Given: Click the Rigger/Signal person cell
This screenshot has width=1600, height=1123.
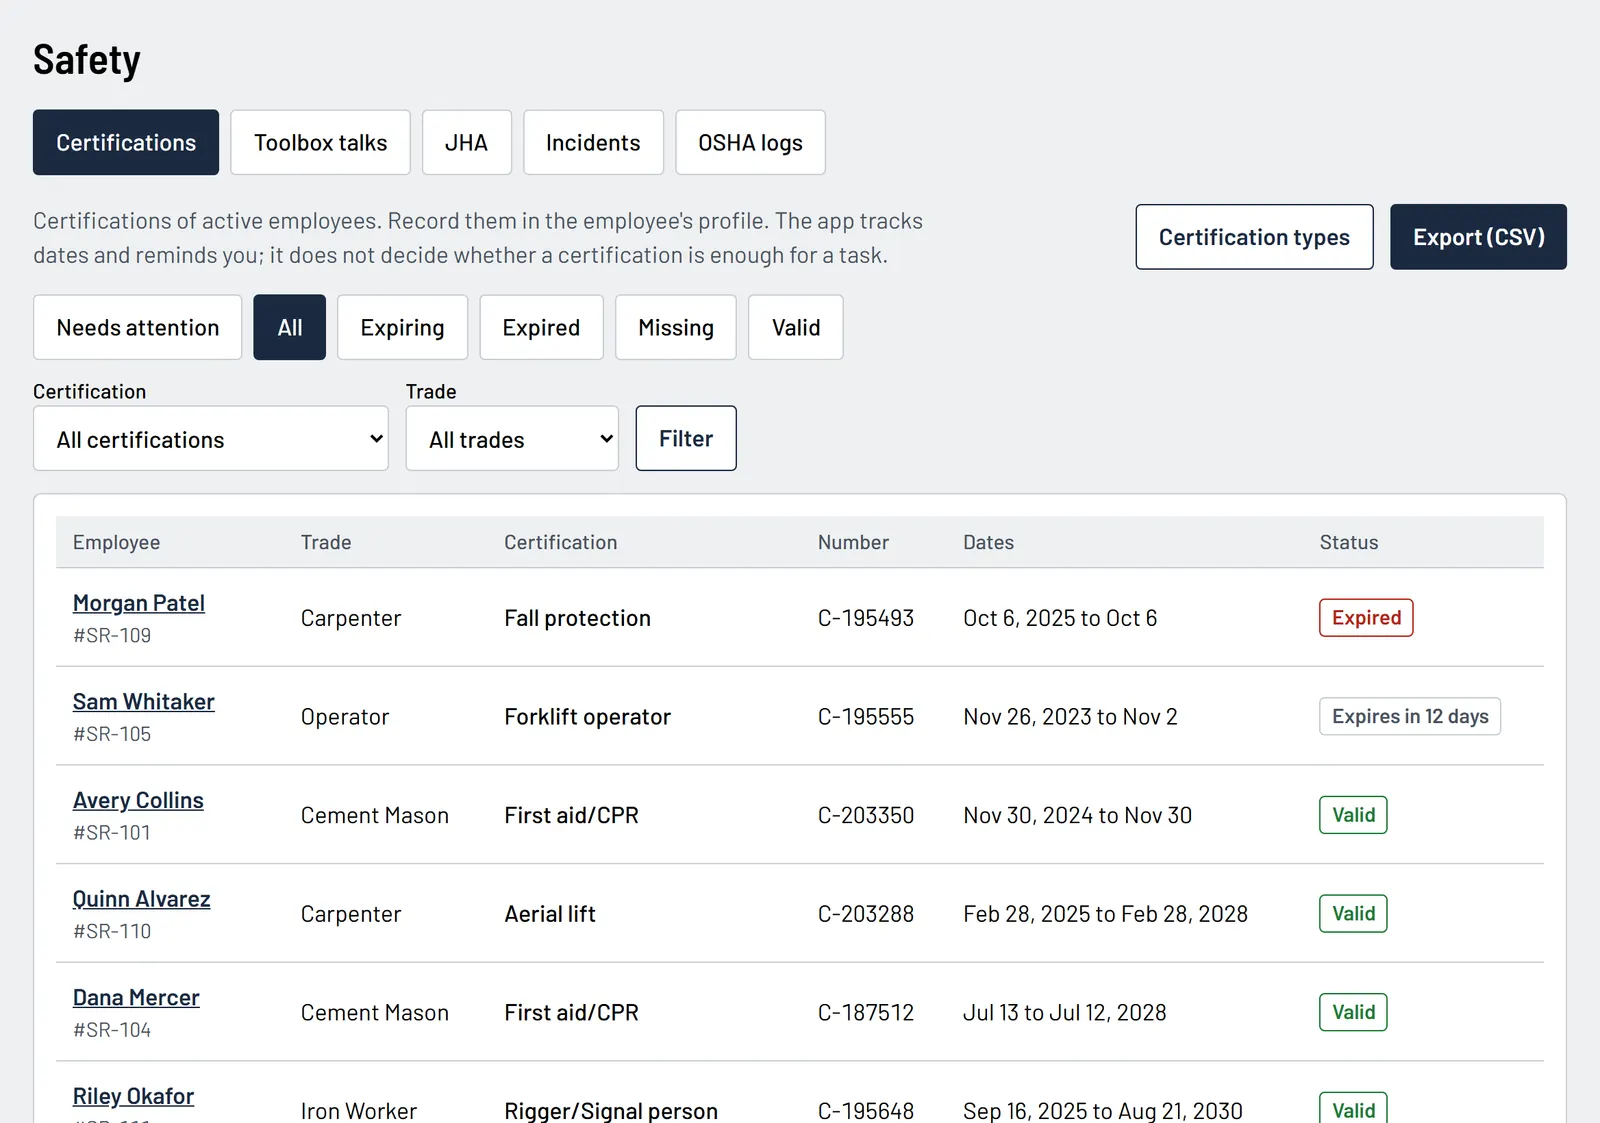Looking at the screenshot, I should [x=611, y=1110].
